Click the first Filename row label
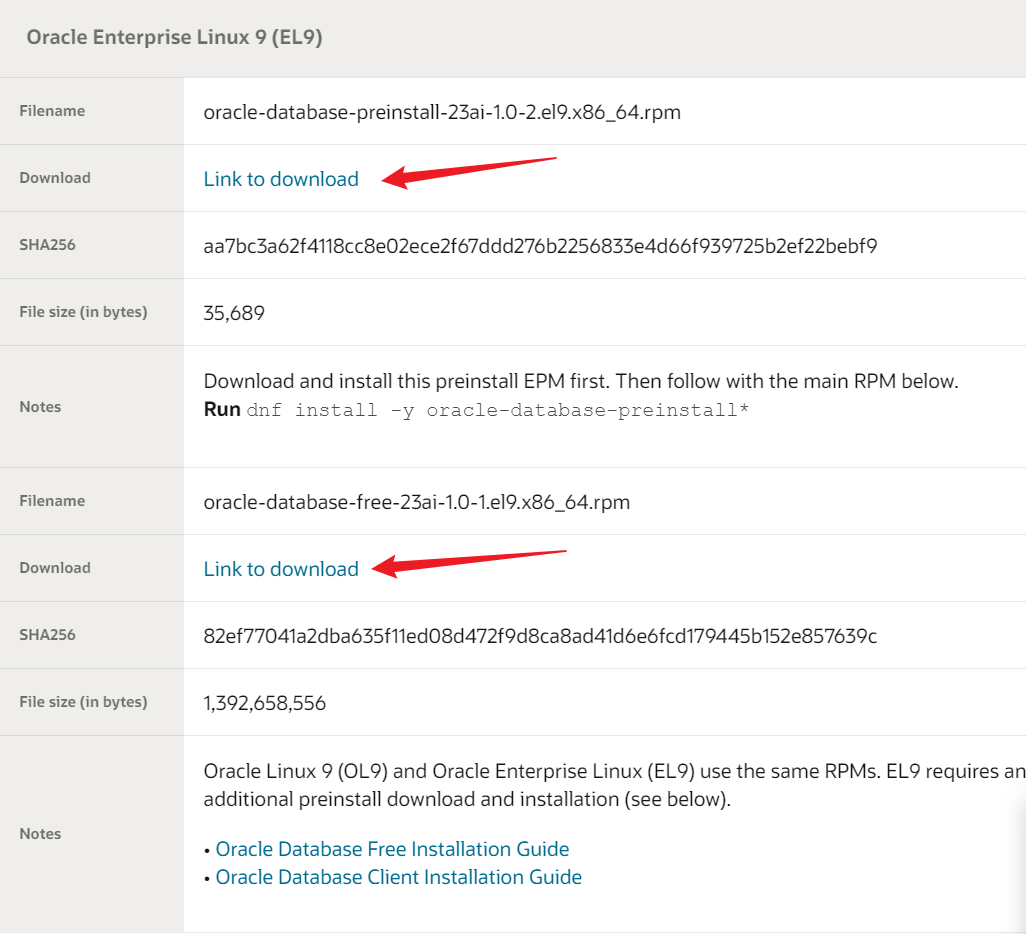This screenshot has width=1026, height=934. 52,111
